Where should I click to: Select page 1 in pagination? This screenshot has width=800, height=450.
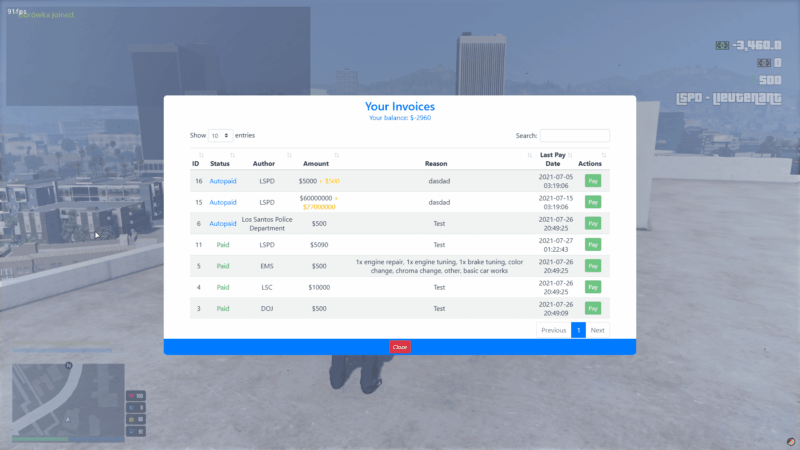click(578, 331)
